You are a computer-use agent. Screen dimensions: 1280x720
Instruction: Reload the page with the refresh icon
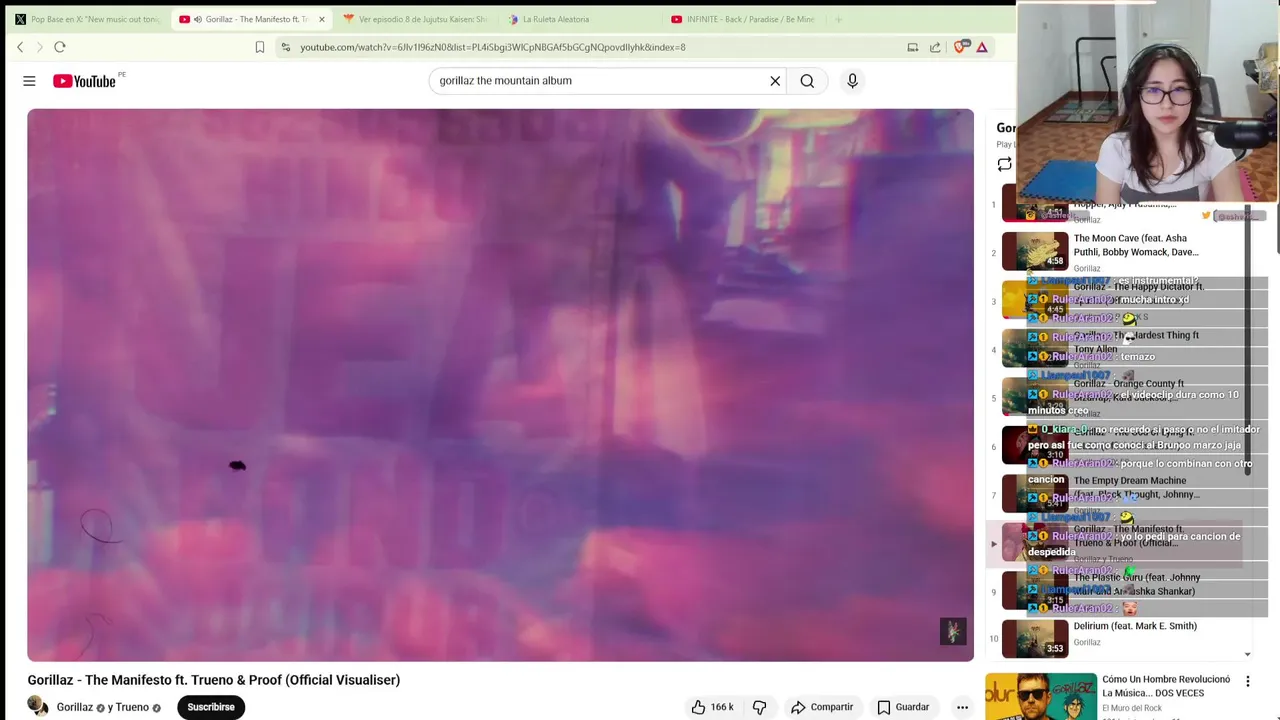(x=60, y=47)
